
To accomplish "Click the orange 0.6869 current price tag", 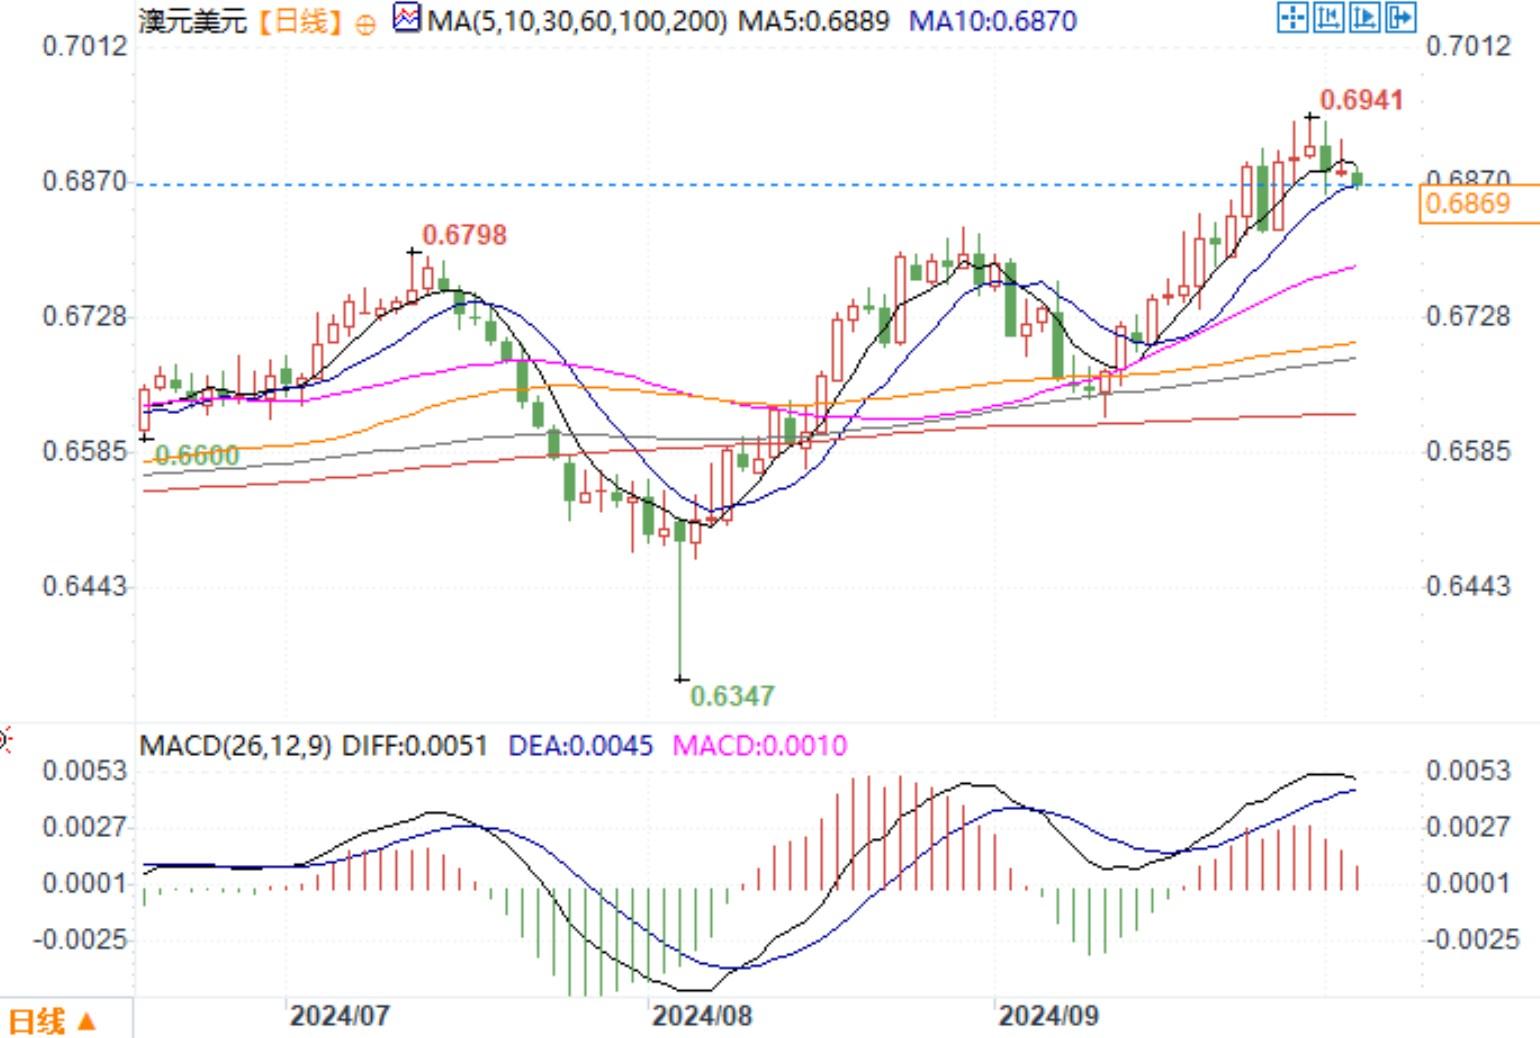I will point(1467,204).
